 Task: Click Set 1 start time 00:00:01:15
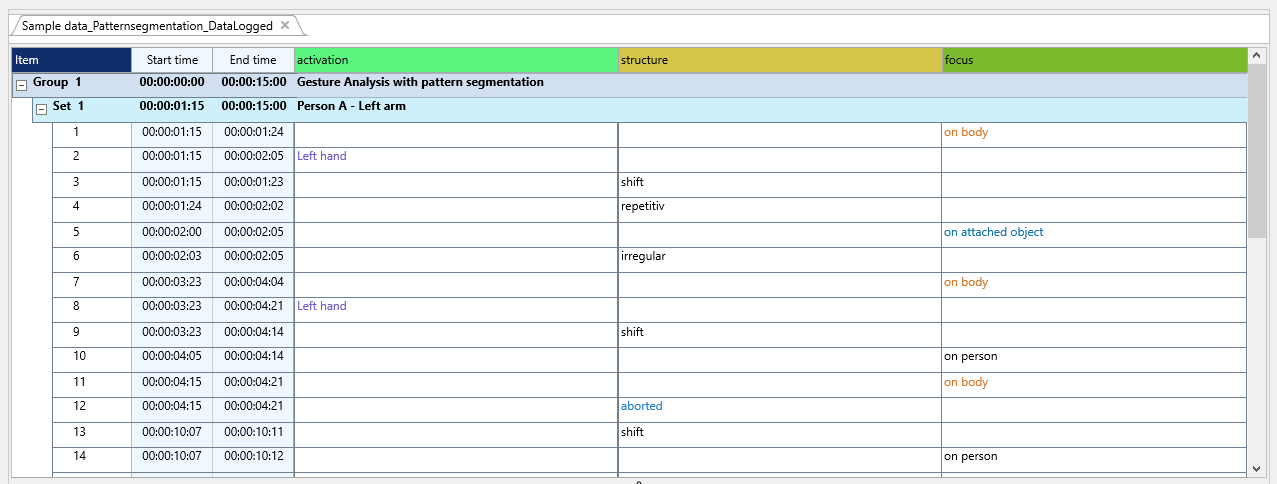[x=172, y=106]
